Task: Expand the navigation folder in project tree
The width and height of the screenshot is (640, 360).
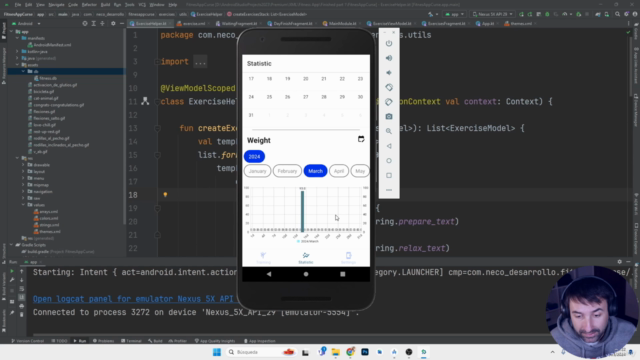Action: tap(24, 191)
